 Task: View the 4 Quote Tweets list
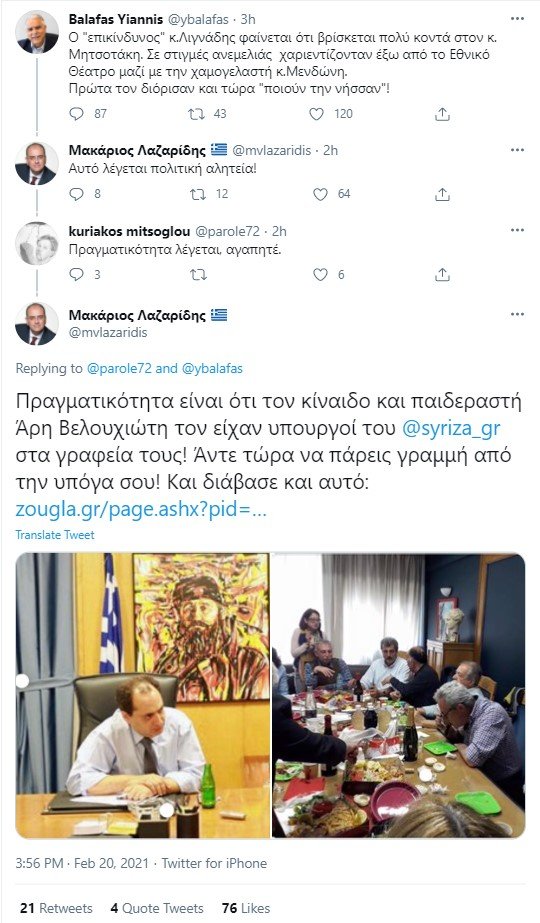click(x=157, y=908)
